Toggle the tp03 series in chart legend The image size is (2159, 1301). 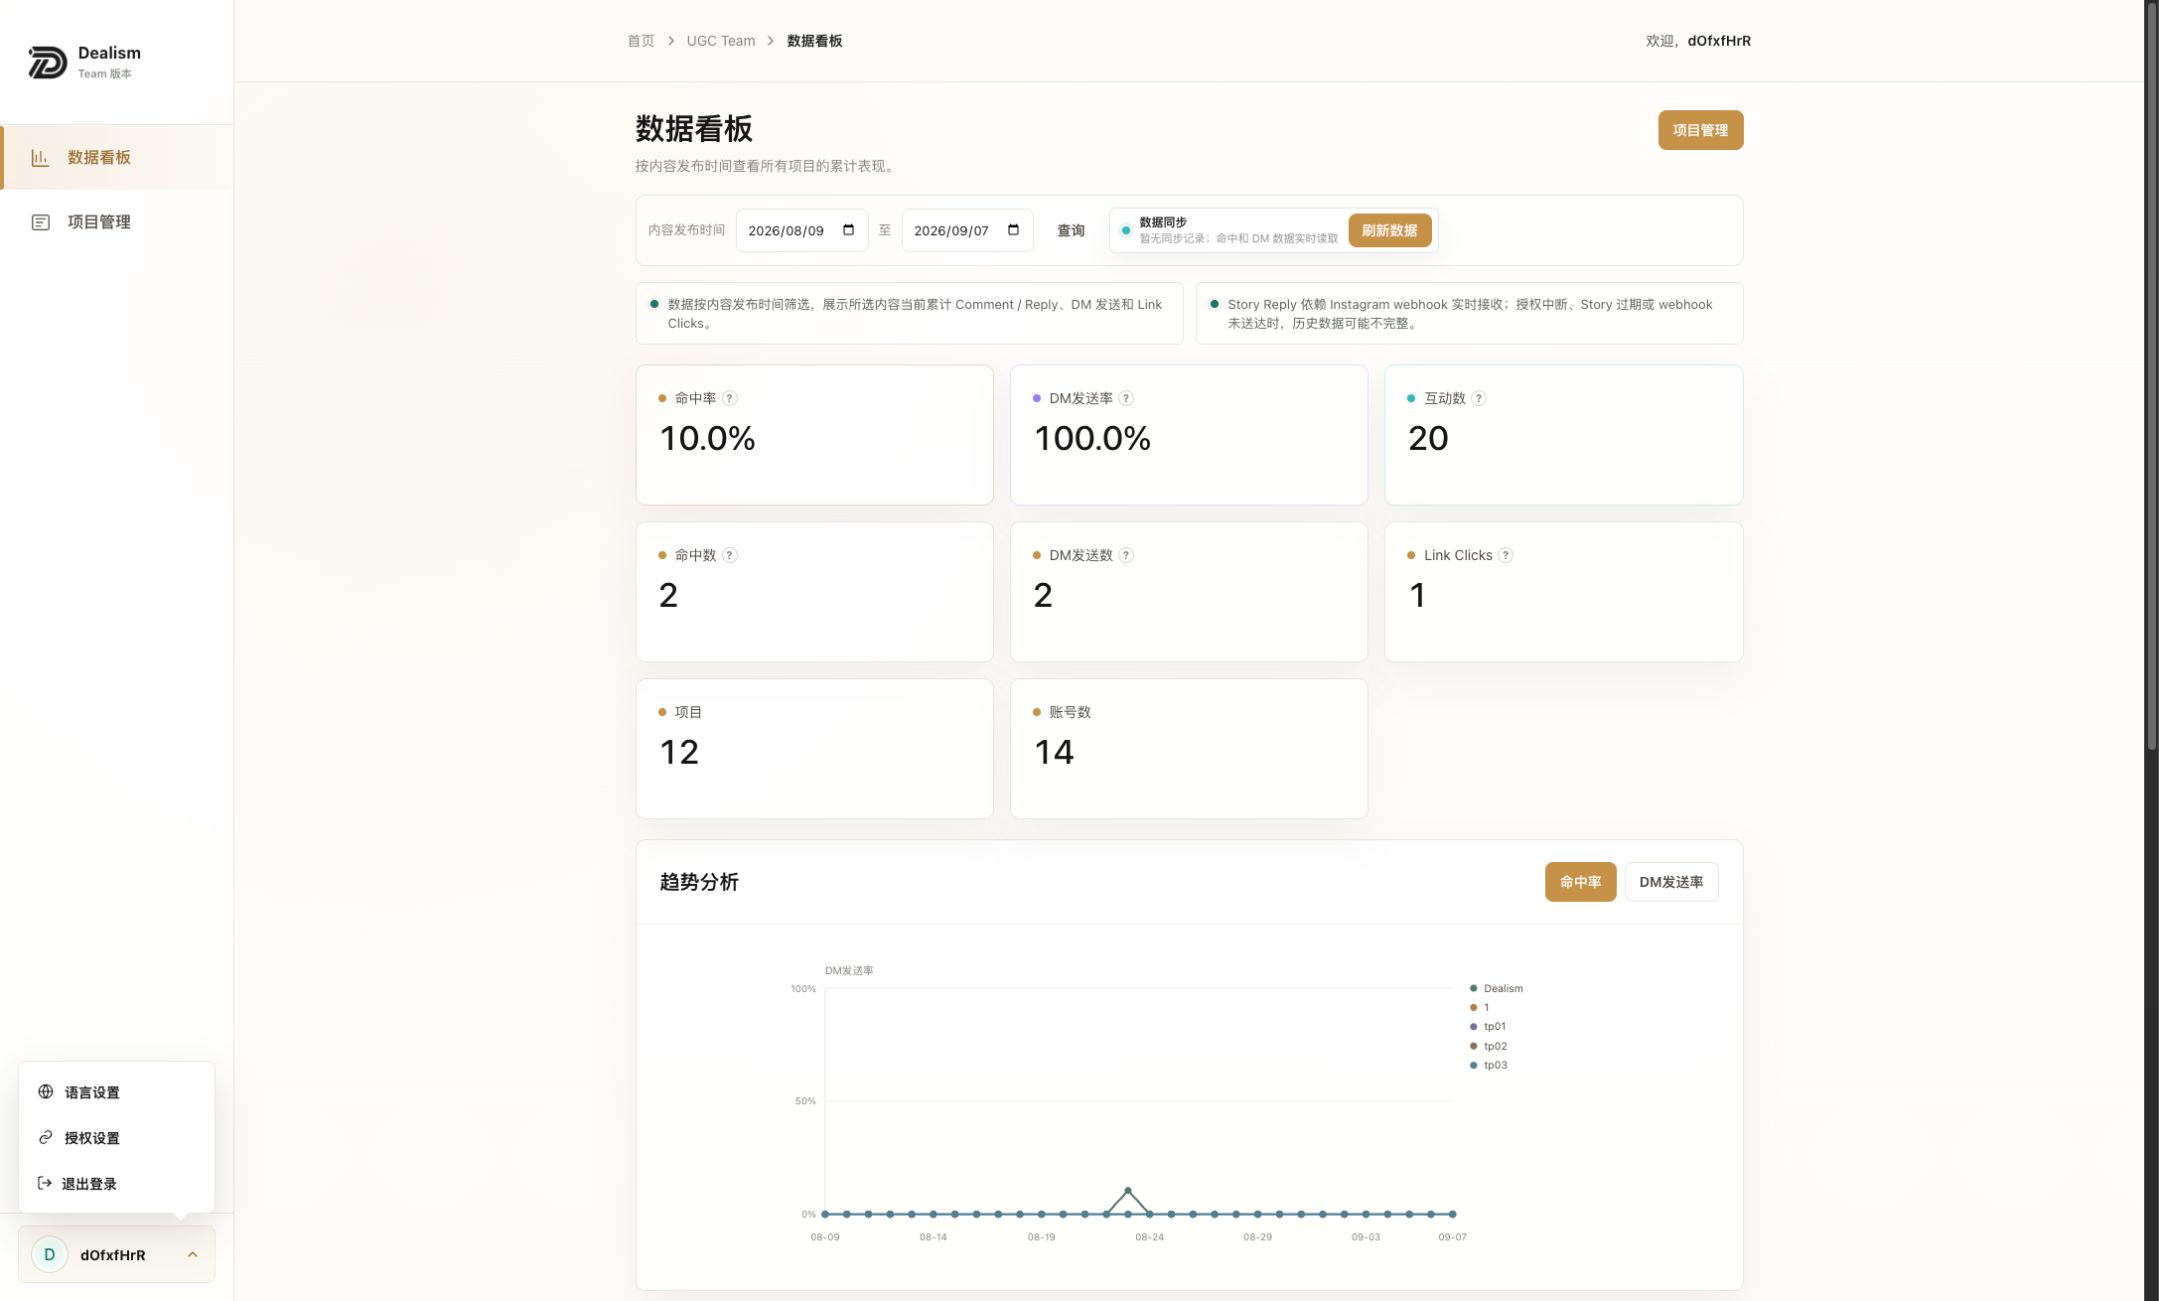(1488, 1065)
